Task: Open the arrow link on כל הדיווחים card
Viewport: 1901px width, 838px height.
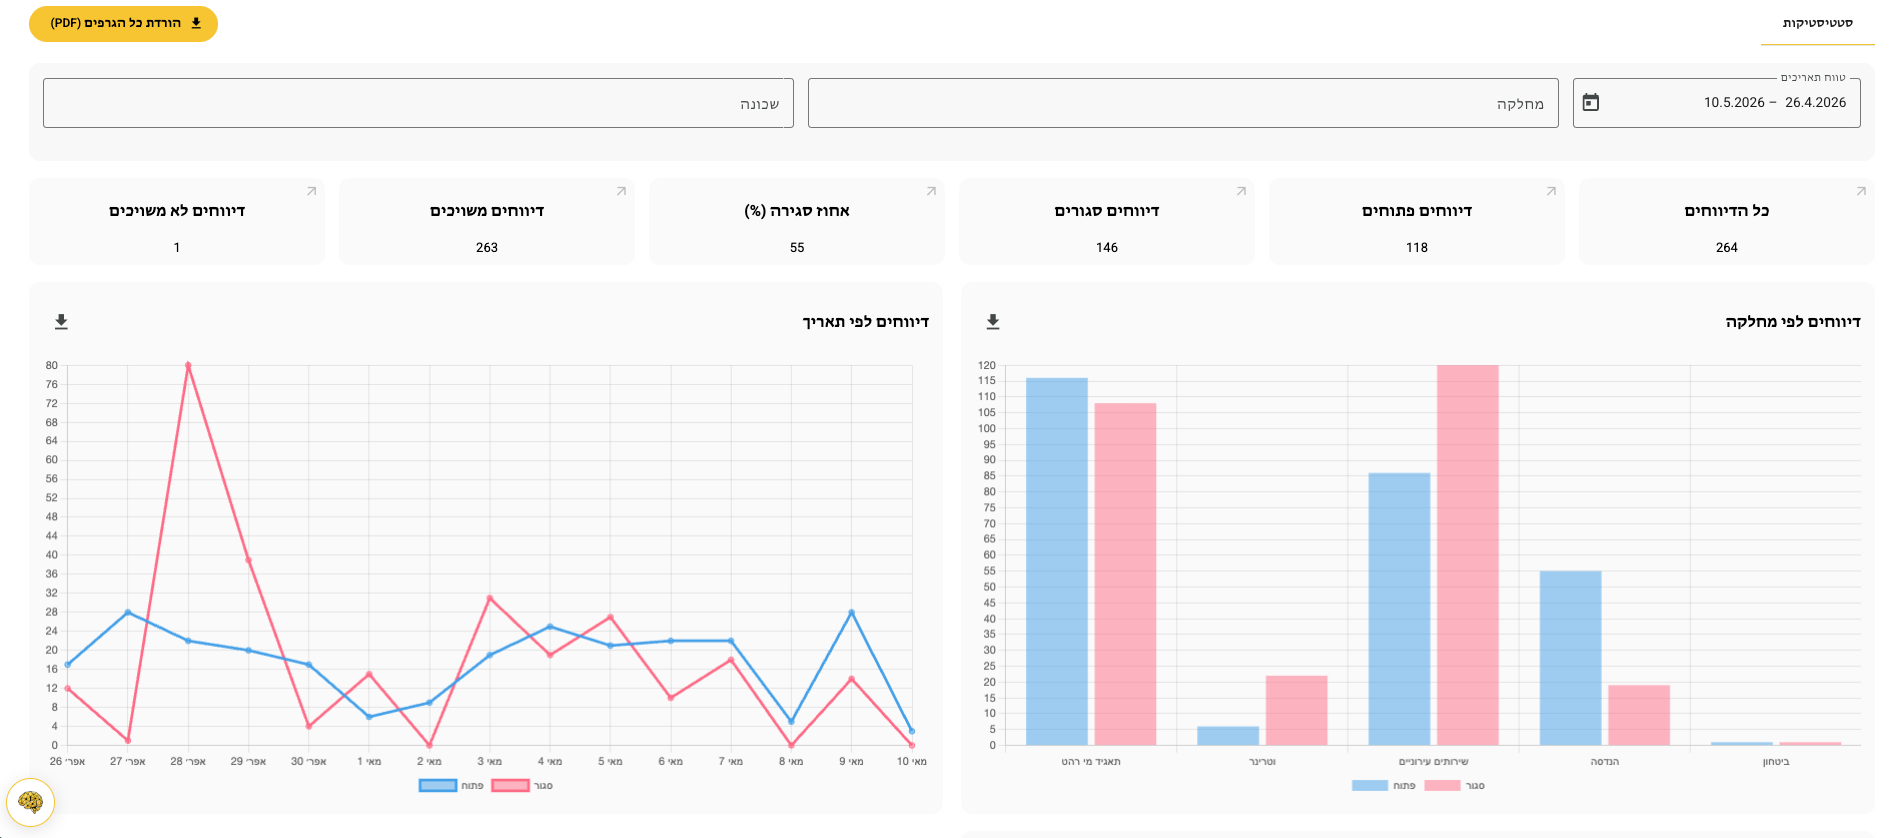Action: point(1861,191)
